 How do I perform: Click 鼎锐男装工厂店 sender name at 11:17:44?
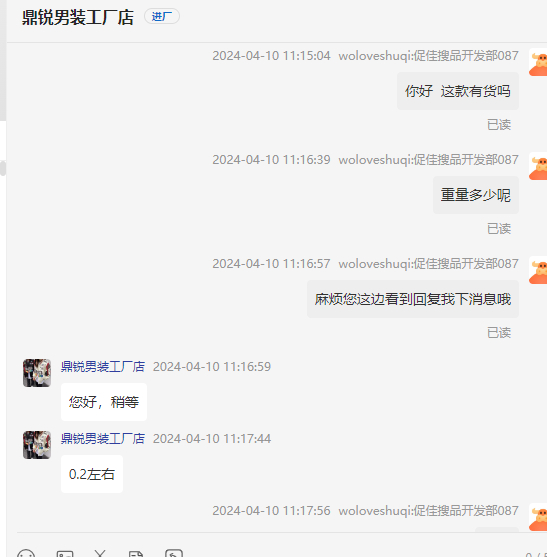coord(103,439)
